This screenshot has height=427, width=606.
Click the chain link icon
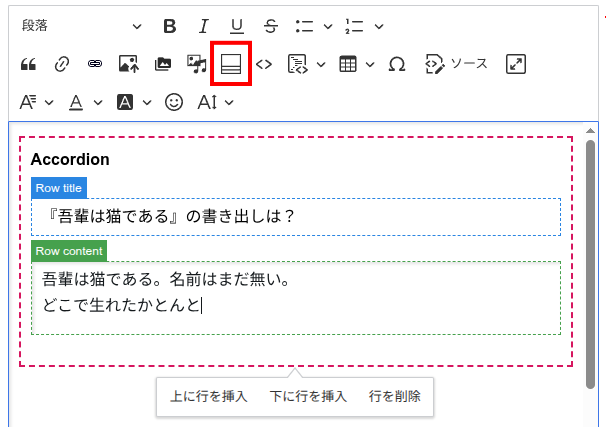pyautogui.click(x=95, y=64)
